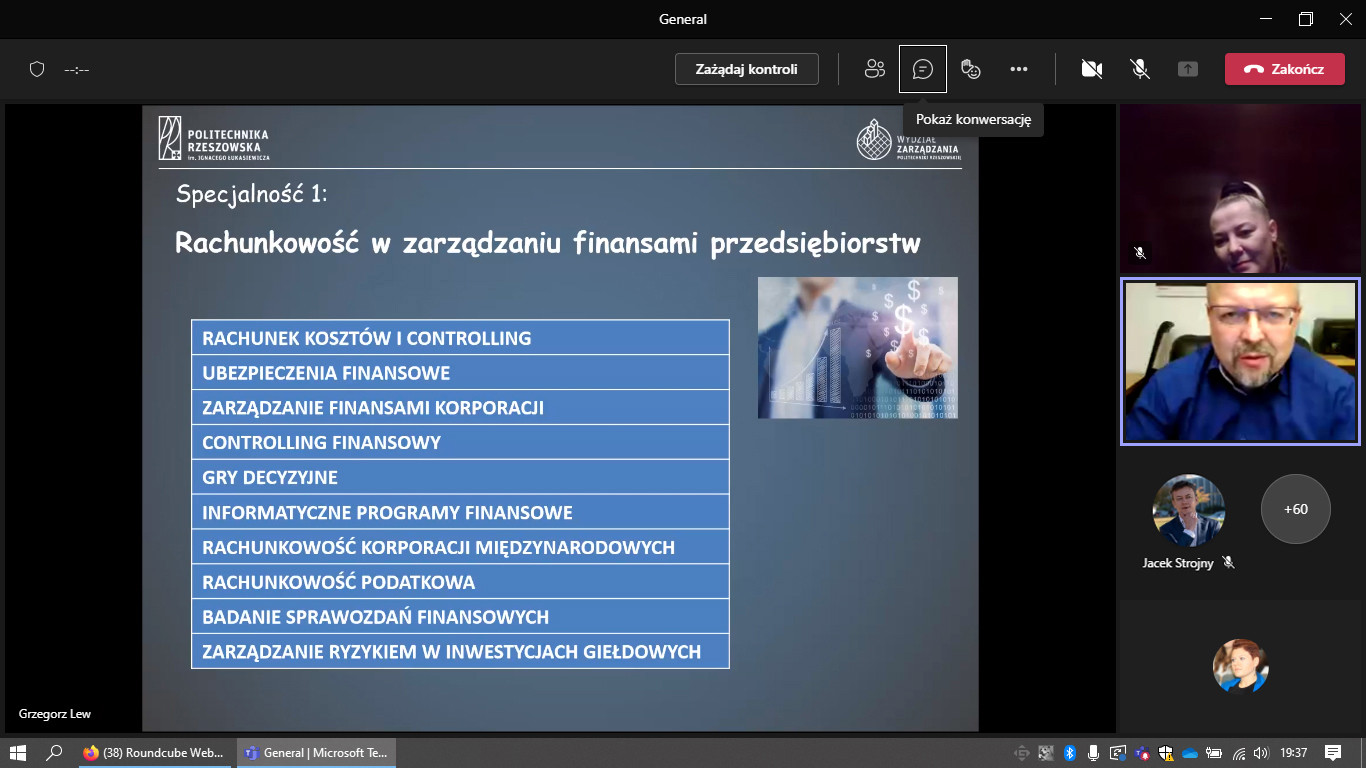Image resolution: width=1366 pixels, height=768 pixels.
Task: Select the General Microsoft Teams taskbar item
Action: 316,753
